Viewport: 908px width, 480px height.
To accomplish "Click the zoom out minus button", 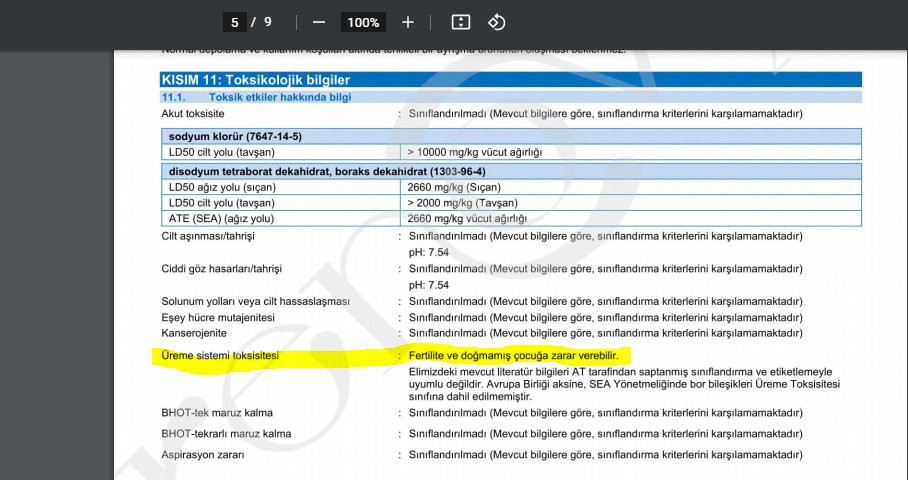I will pos(318,22).
